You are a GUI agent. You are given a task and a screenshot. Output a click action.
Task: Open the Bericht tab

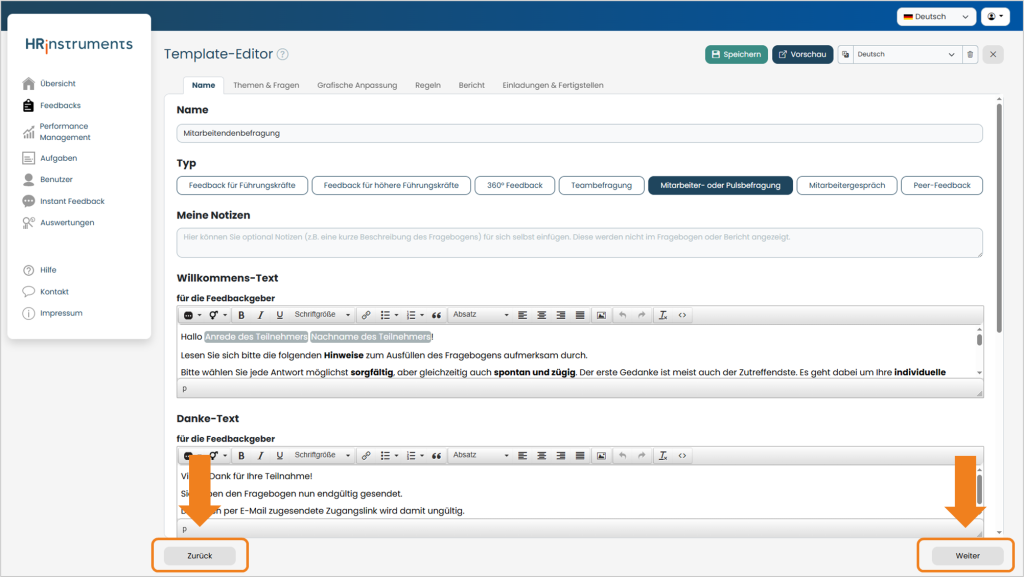[x=472, y=85]
